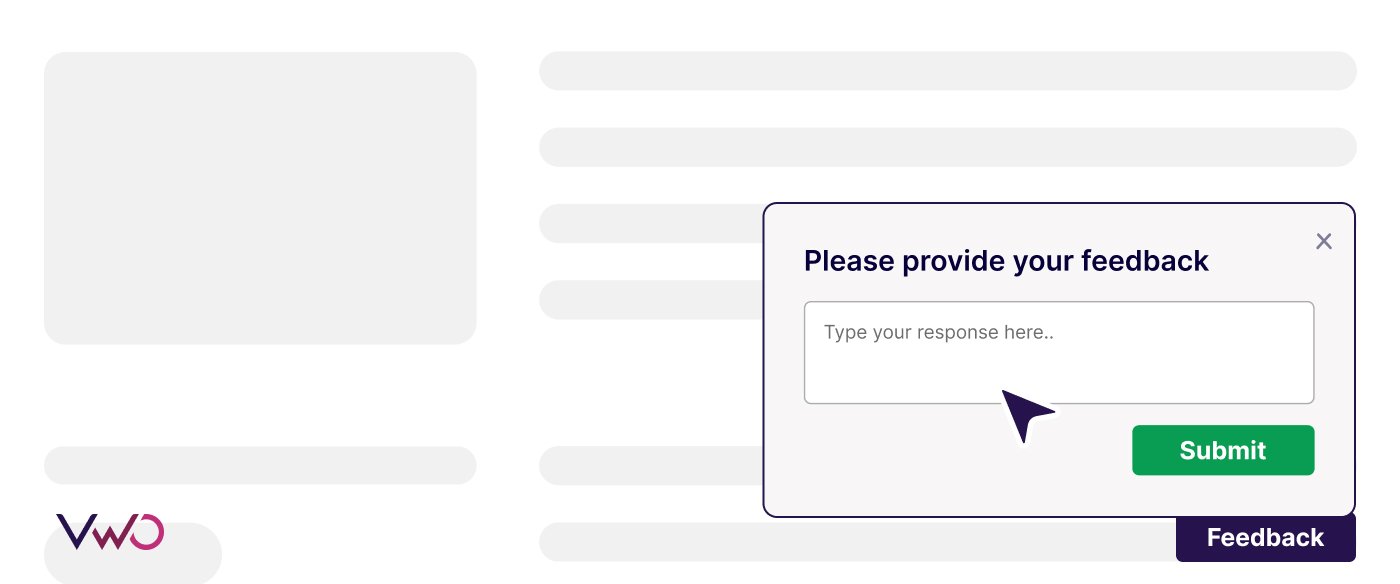Click the green Submit button
The width and height of the screenshot is (1400, 584).
(x=1222, y=450)
